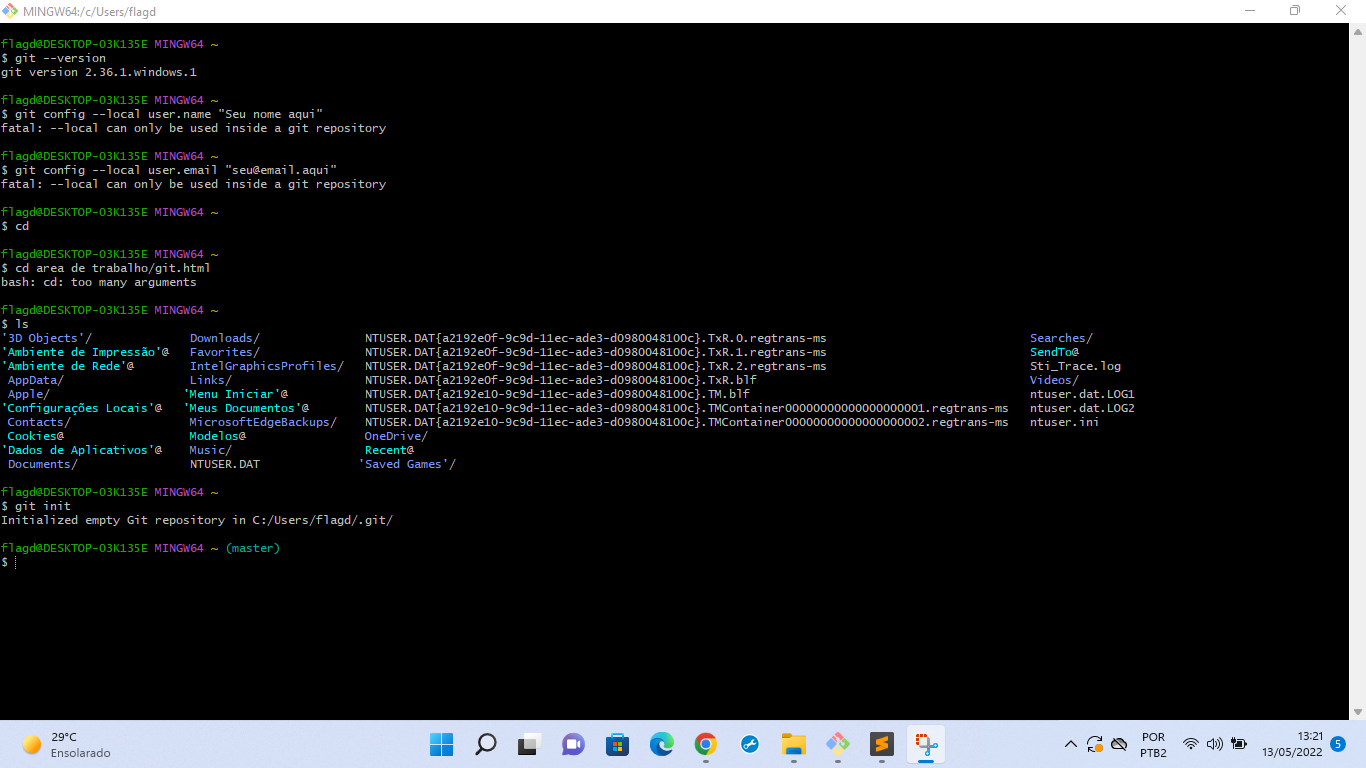Open Wi-Fi network tray icon
This screenshot has width=1366, height=768.
pyautogui.click(x=1191, y=744)
